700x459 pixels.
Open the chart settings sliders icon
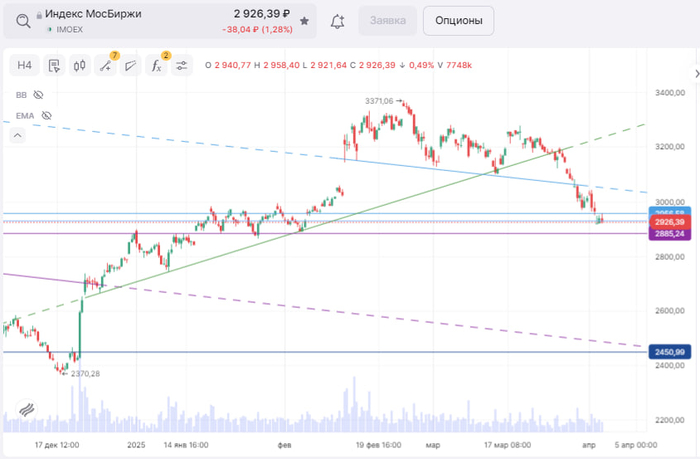coord(182,66)
